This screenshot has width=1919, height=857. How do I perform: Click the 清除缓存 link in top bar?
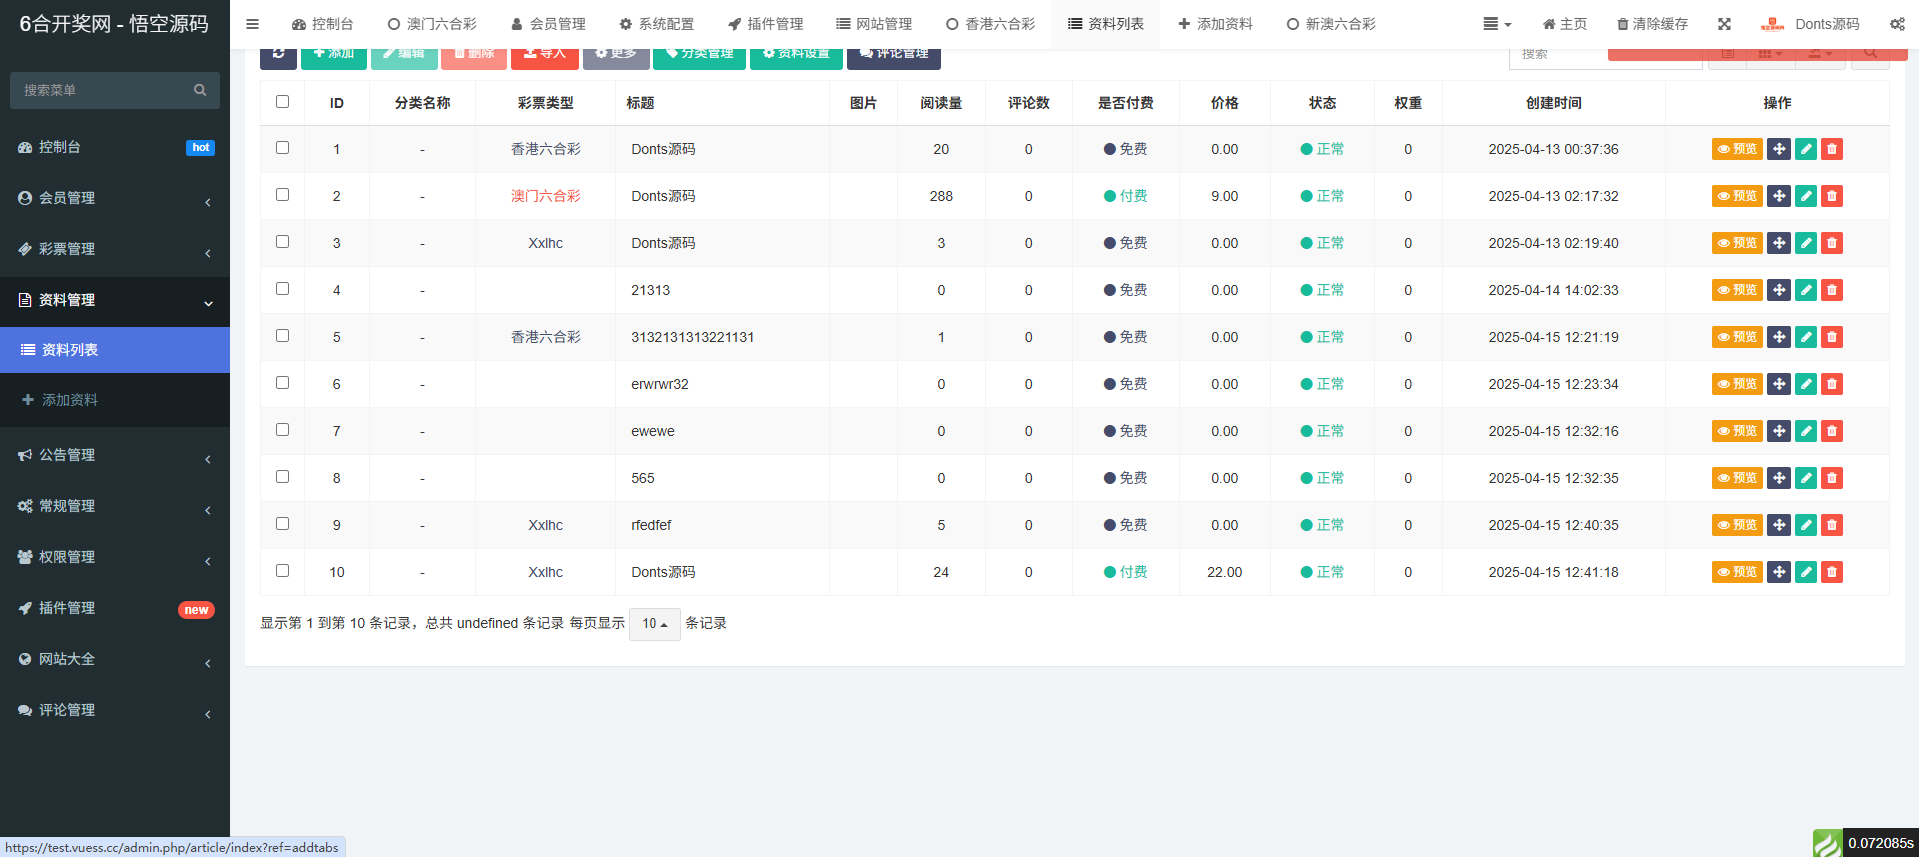click(x=1652, y=24)
